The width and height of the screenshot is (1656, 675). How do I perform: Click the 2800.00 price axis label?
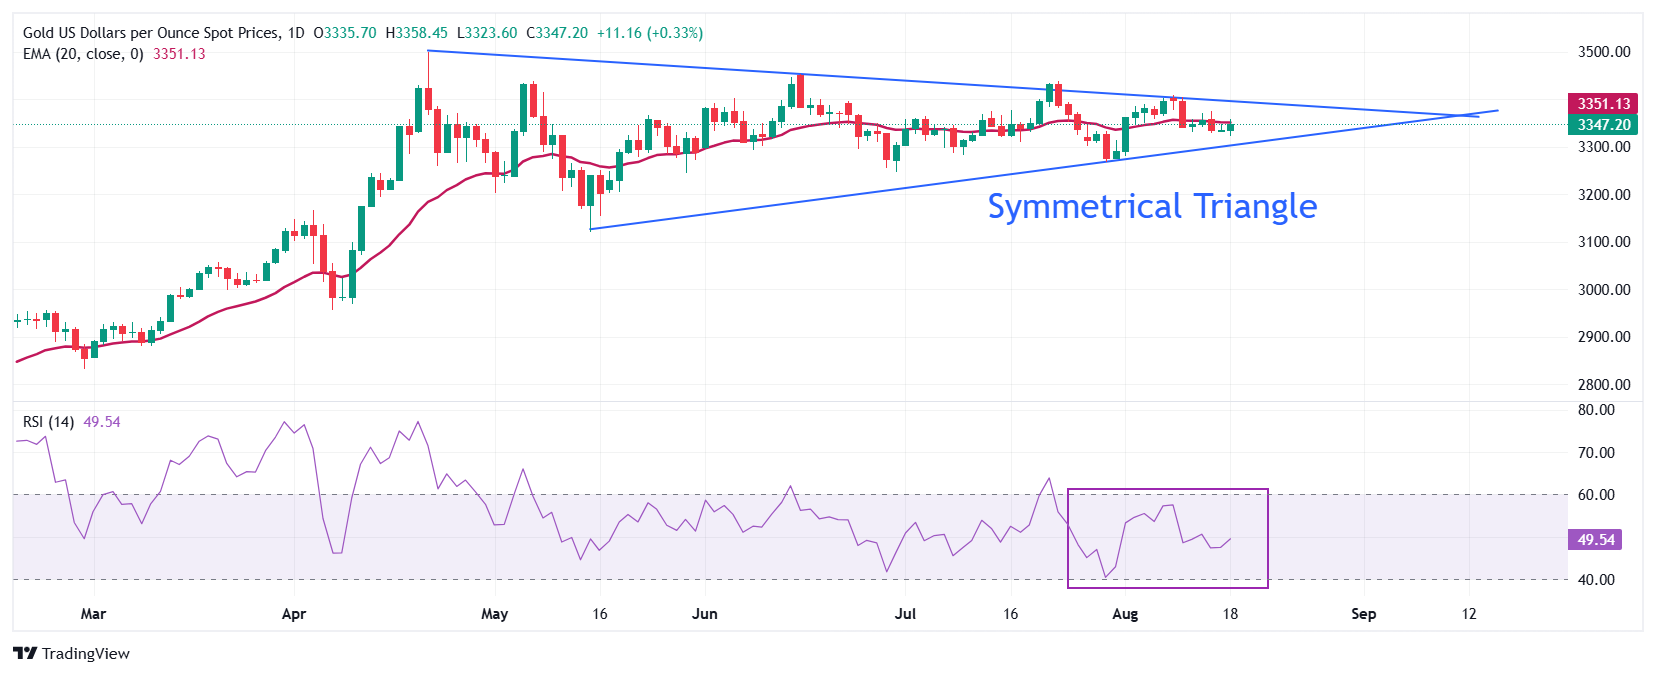click(1604, 385)
